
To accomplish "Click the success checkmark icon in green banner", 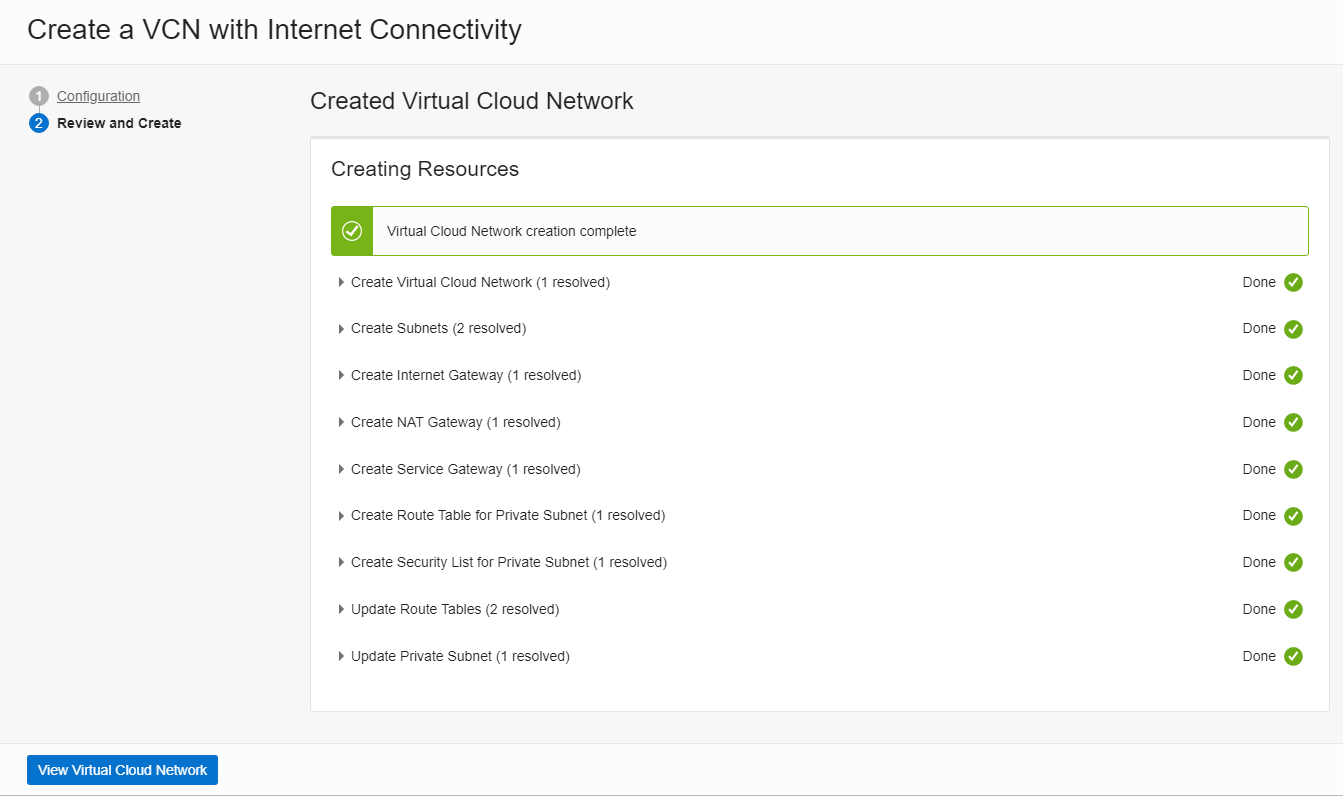I will 352,230.
